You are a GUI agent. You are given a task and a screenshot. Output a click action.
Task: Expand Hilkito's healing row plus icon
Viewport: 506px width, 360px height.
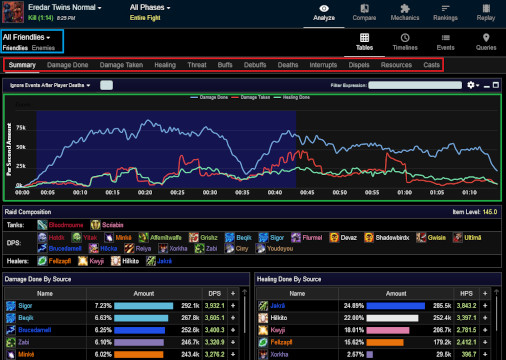485,318
